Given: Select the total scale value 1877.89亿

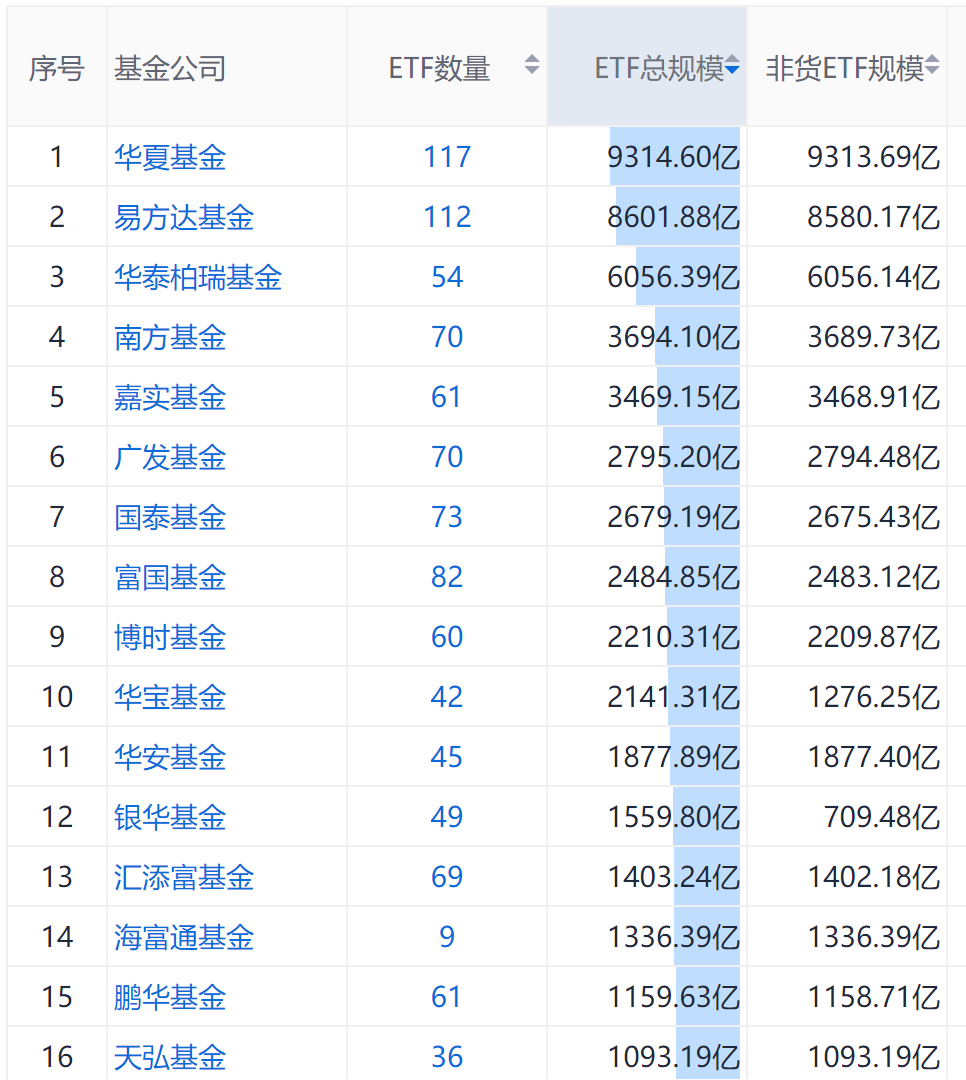Looking at the screenshot, I should coord(673,756).
